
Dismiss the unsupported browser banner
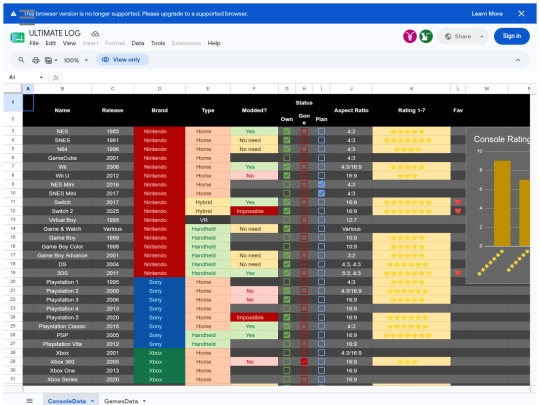tap(521, 14)
